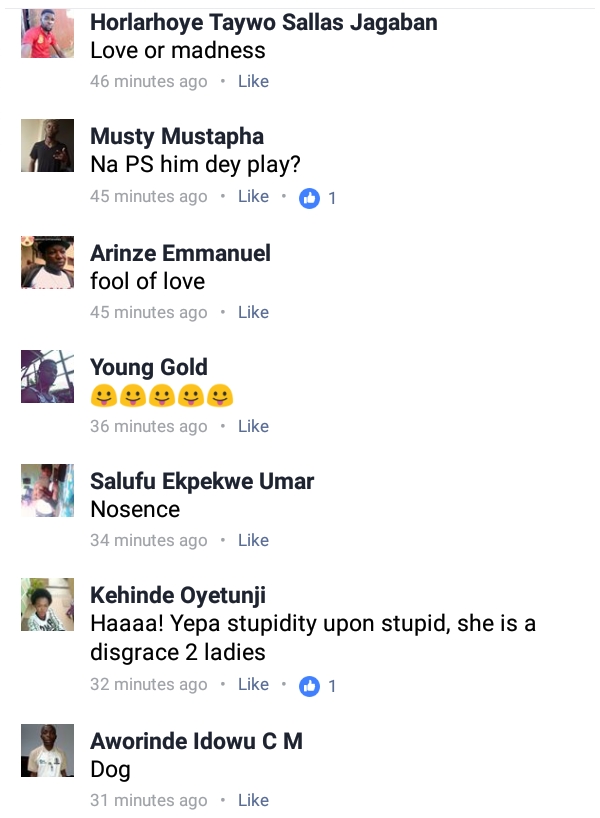Tap Salufu Ekpekwe Umar's avatar

48,491
